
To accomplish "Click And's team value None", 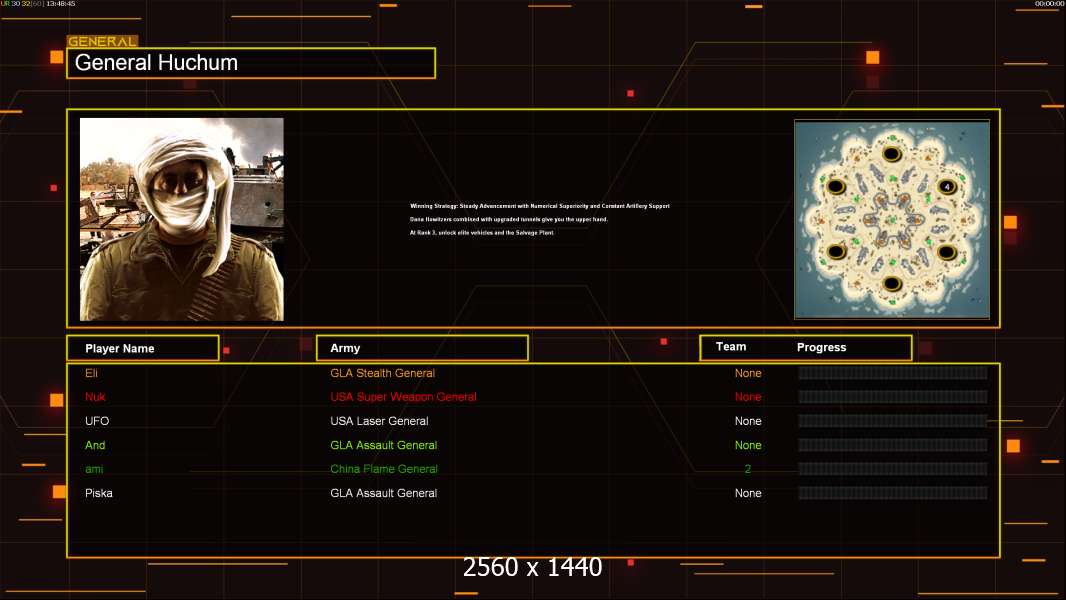I will tap(748, 445).
